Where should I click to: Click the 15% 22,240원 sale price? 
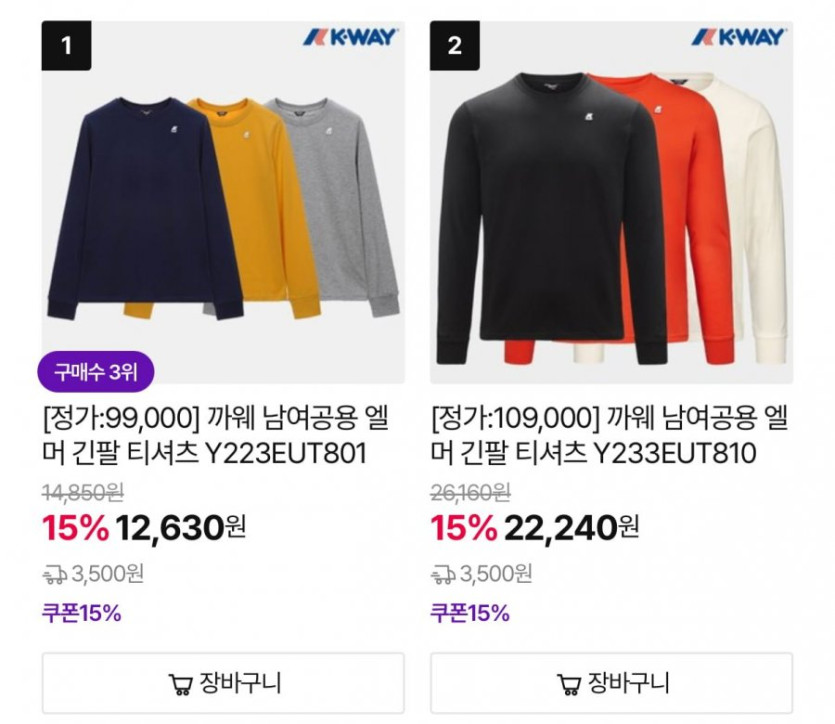(534, 528)
